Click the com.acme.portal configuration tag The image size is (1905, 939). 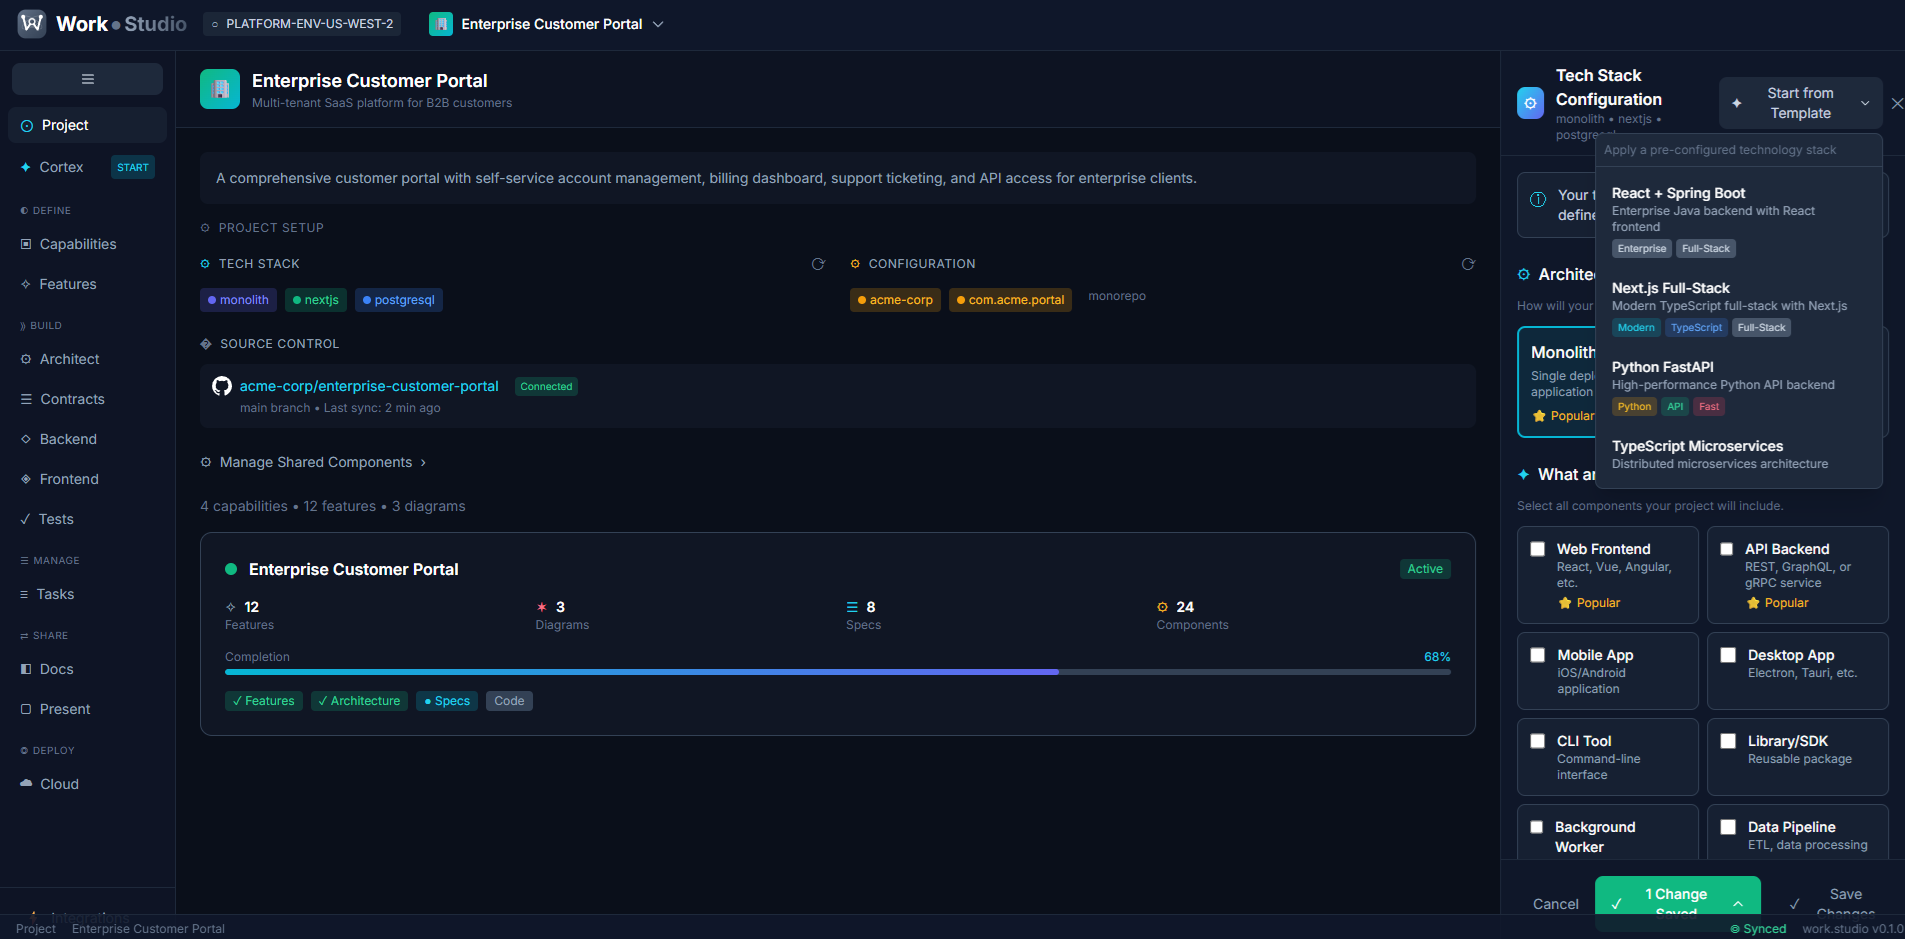pyautogui.click(x=1010, y=300)
